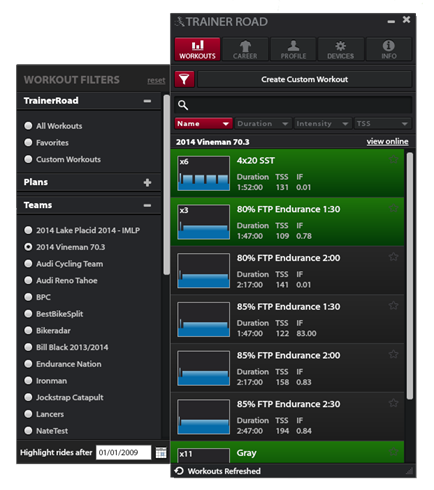Viewport: 434px width, 490px height.
Task: Click the reset filters link
Action: pos(156,80)
